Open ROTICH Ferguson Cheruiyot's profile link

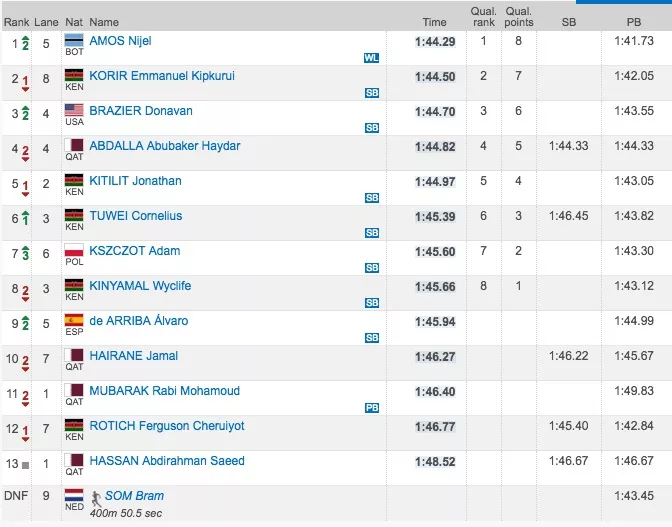[167, 426]
